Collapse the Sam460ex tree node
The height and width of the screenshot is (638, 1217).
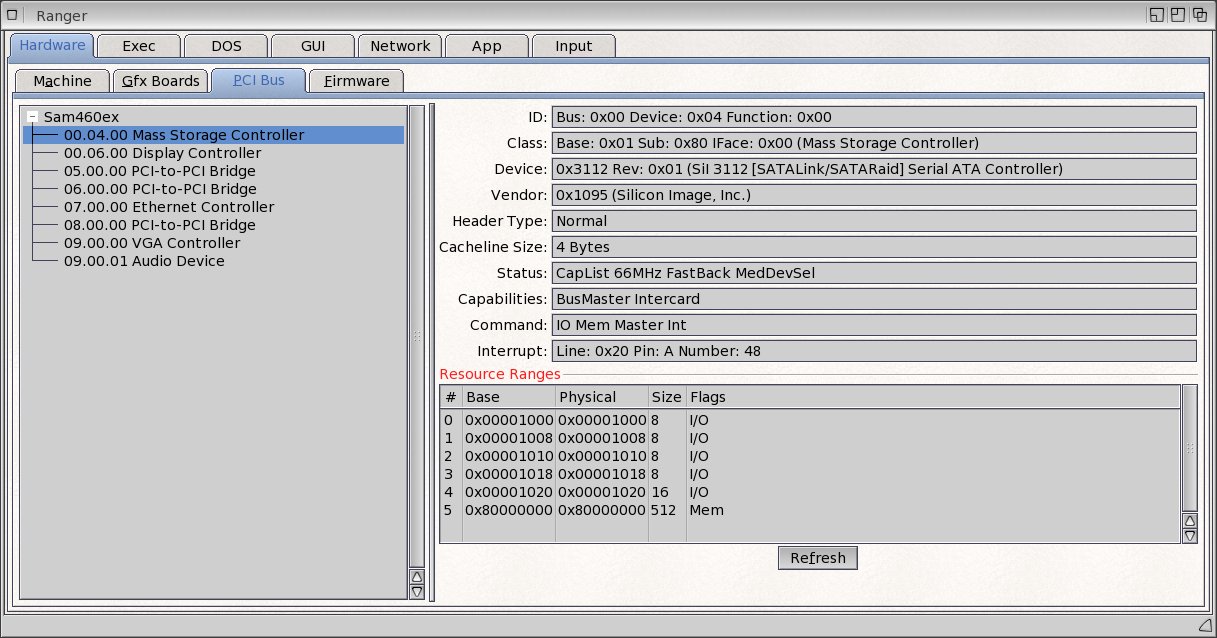[33, 117]
